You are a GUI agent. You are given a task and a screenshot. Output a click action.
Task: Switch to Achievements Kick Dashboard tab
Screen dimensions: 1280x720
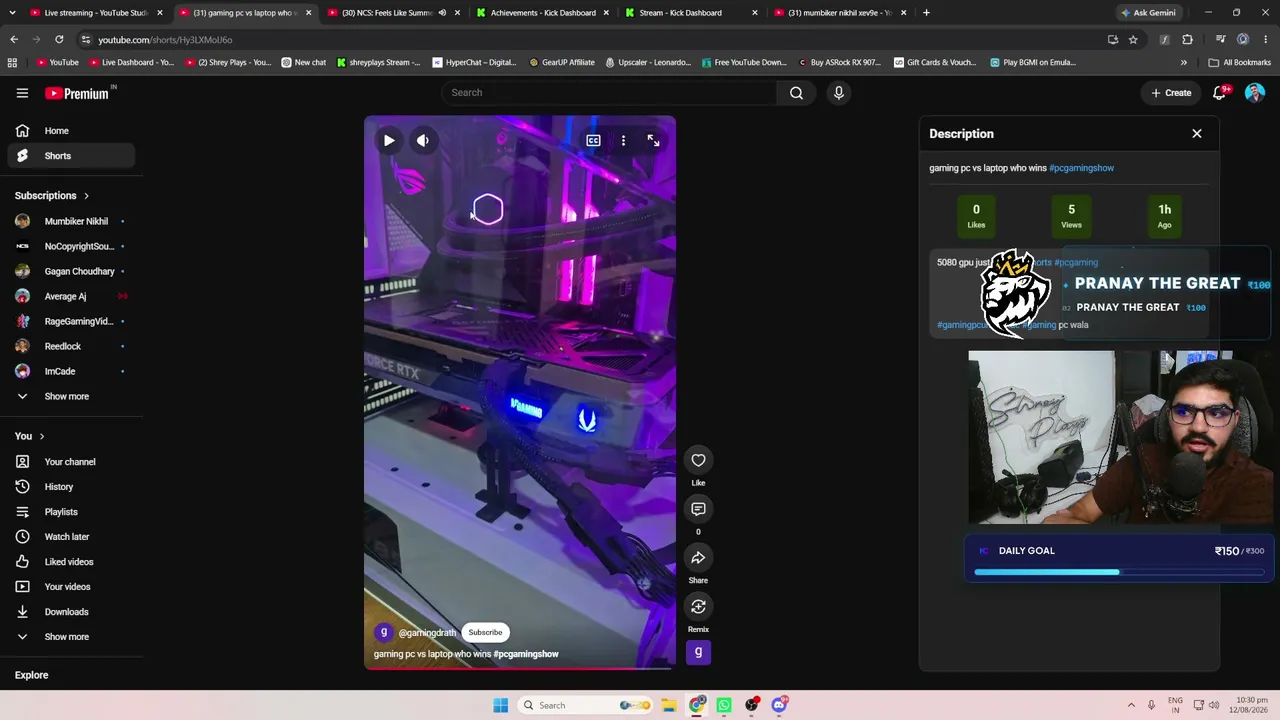[x=544, y=13]
